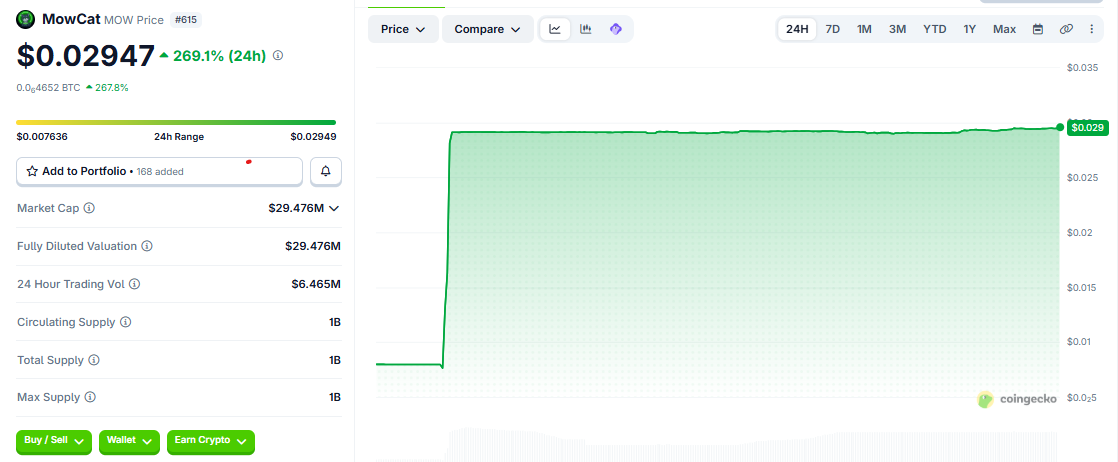Click the purple diamond chart icon
The width and height of the screenshot is (1118, 462).
616,29
